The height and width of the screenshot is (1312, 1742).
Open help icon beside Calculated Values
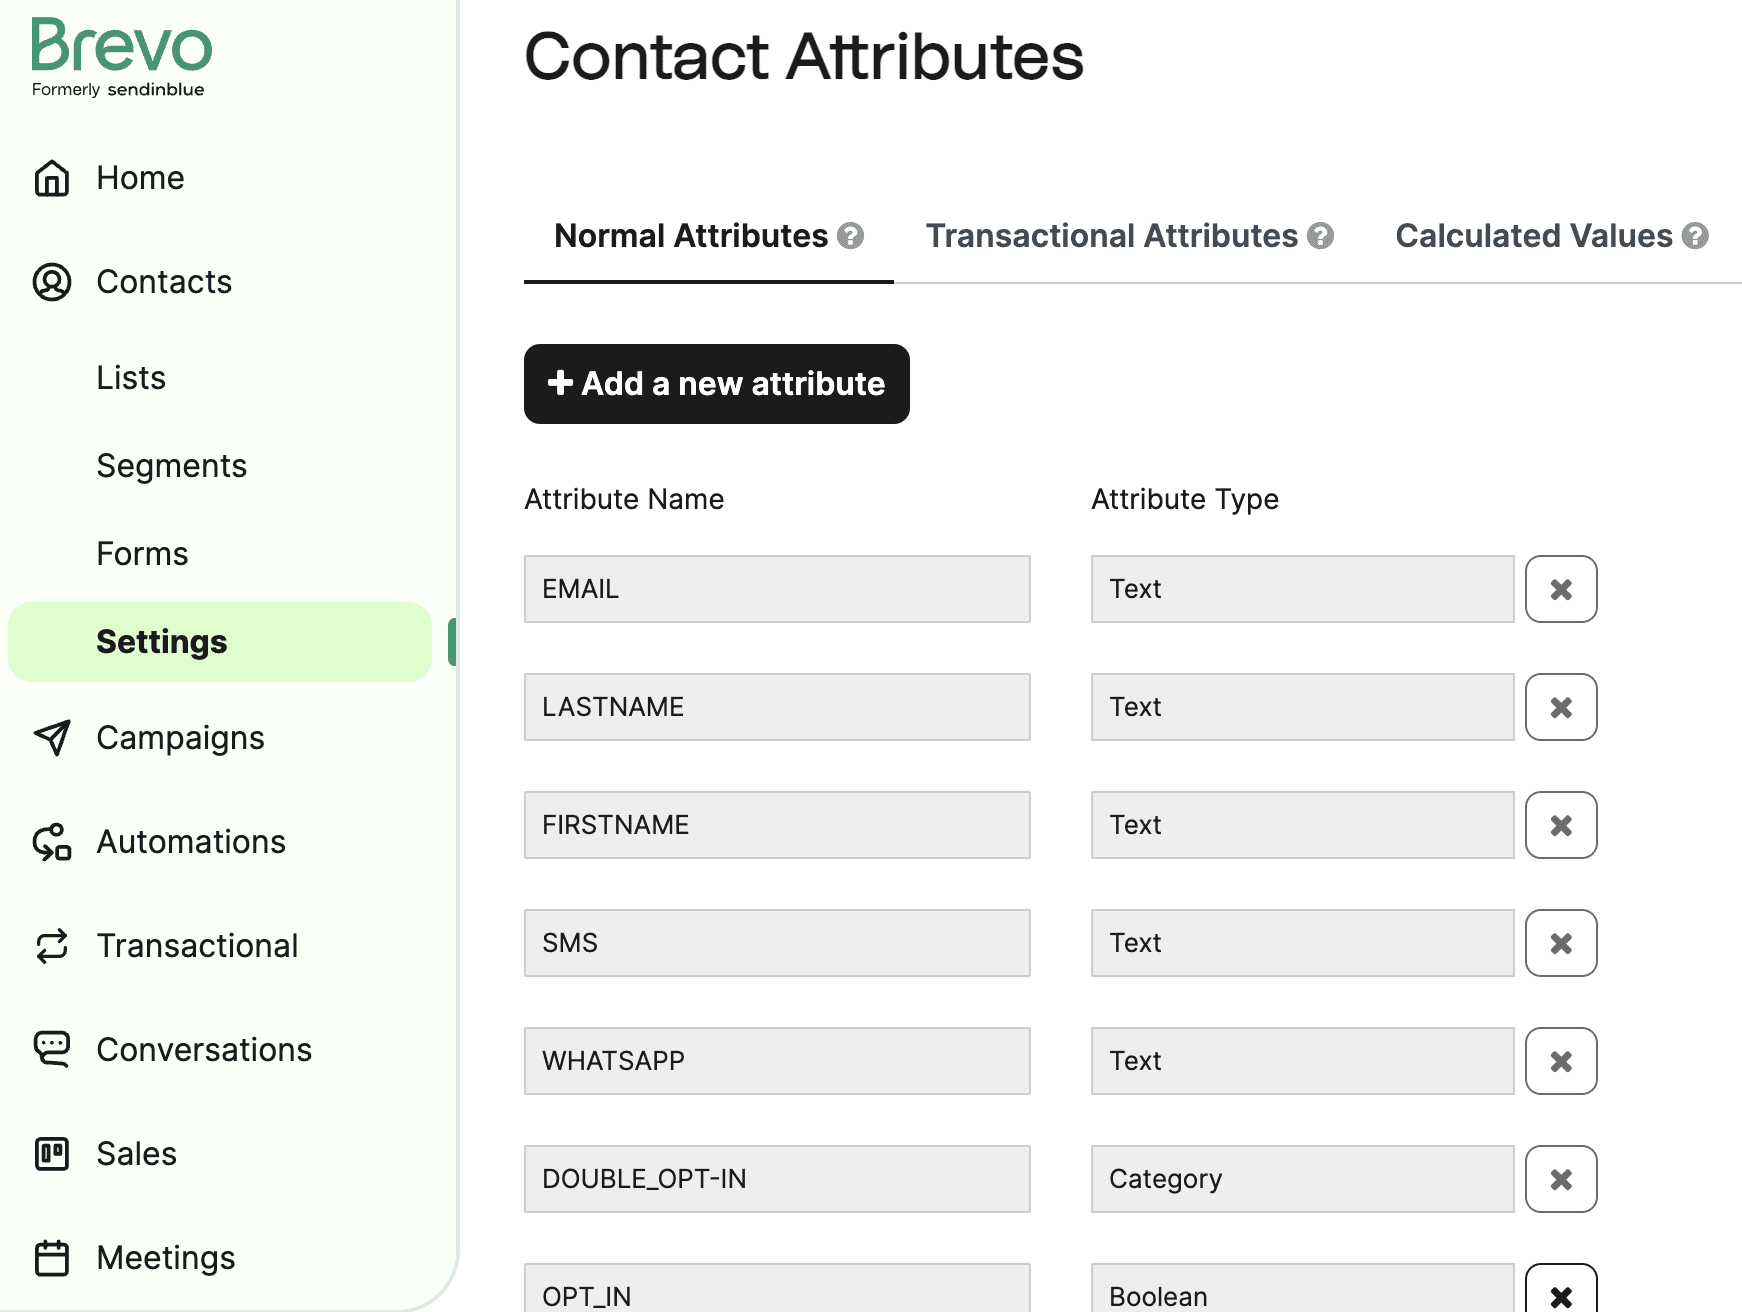[1695, 236]
